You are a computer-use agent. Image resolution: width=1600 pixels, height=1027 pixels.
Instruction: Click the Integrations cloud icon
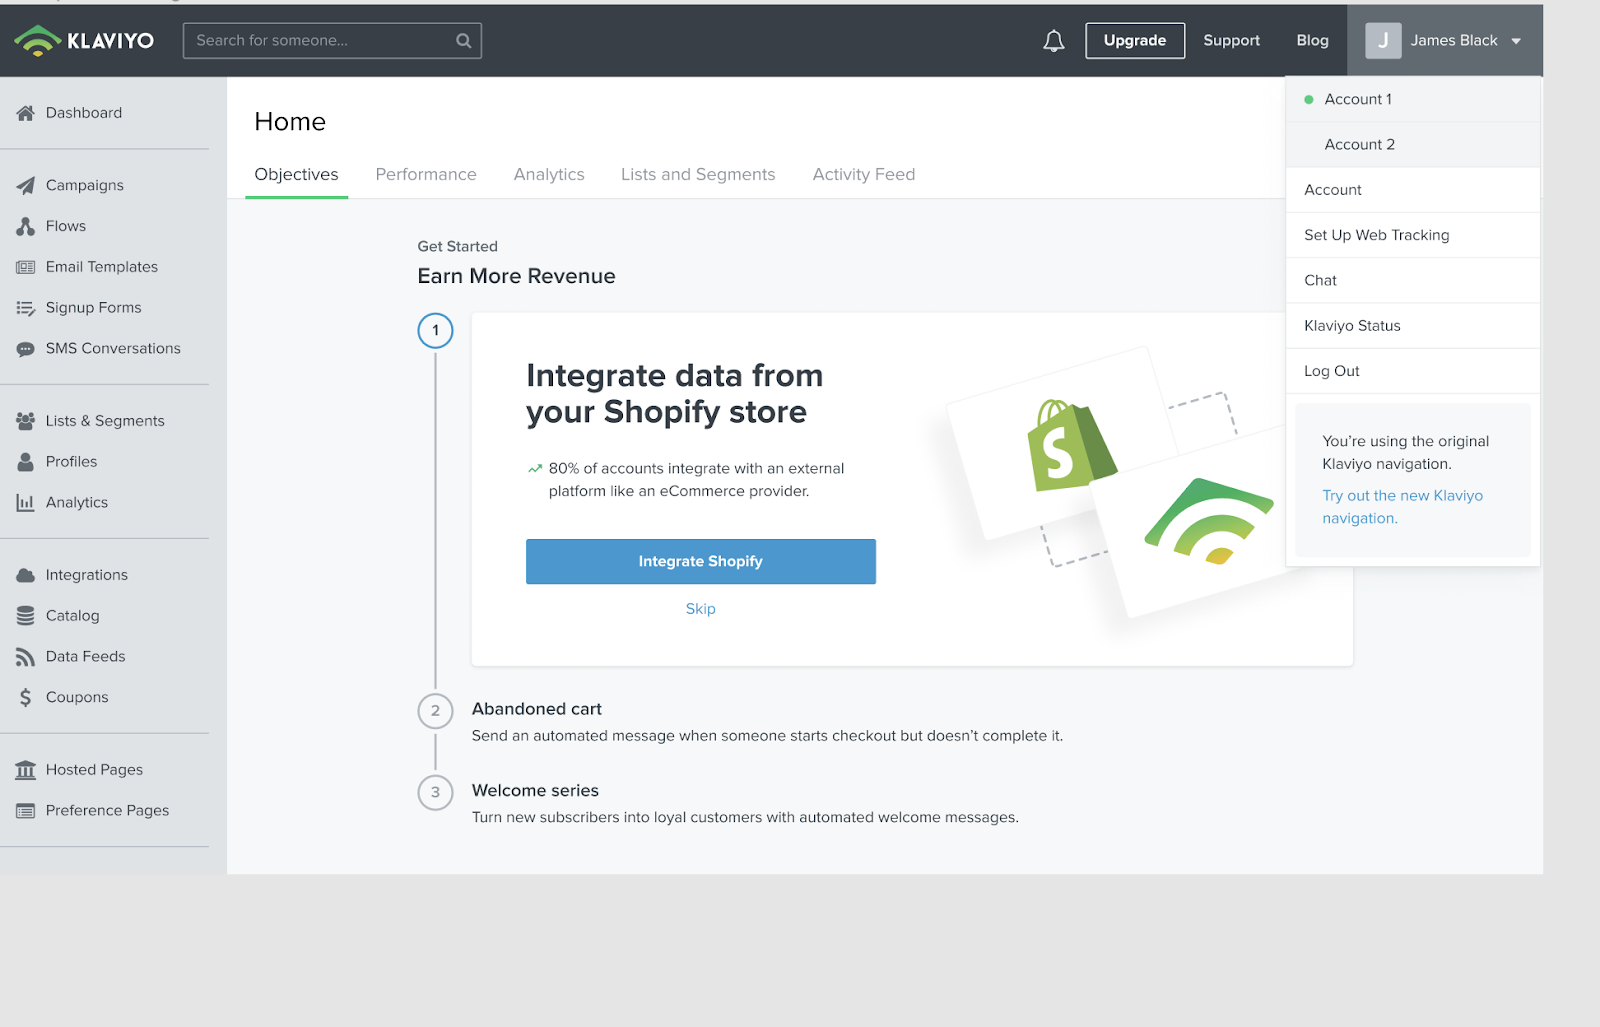point(25,575)
